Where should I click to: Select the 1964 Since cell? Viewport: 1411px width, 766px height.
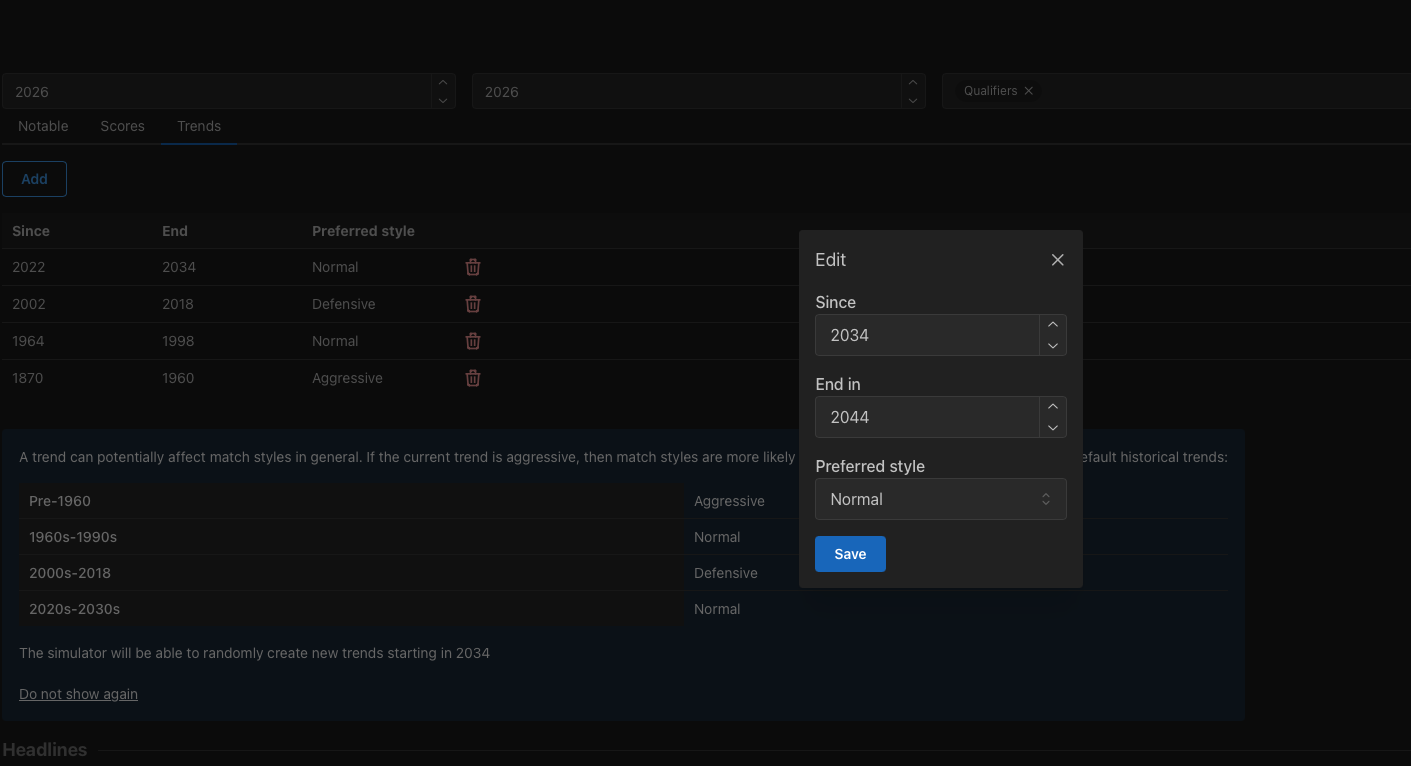click(28, 341)
